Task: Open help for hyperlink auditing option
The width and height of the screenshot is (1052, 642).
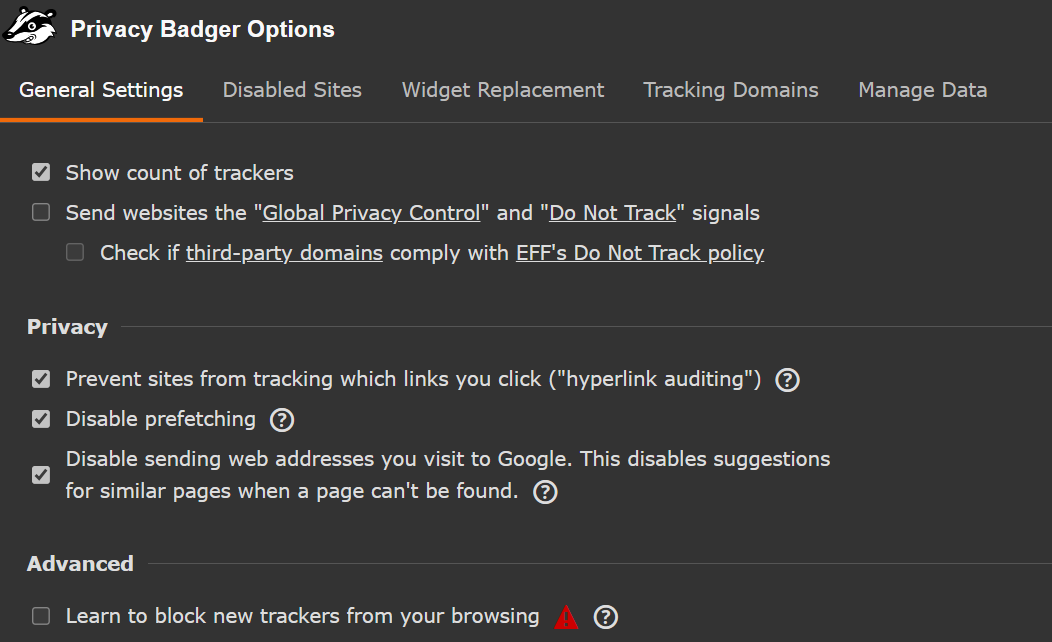Action: click(x=788, y=380)
